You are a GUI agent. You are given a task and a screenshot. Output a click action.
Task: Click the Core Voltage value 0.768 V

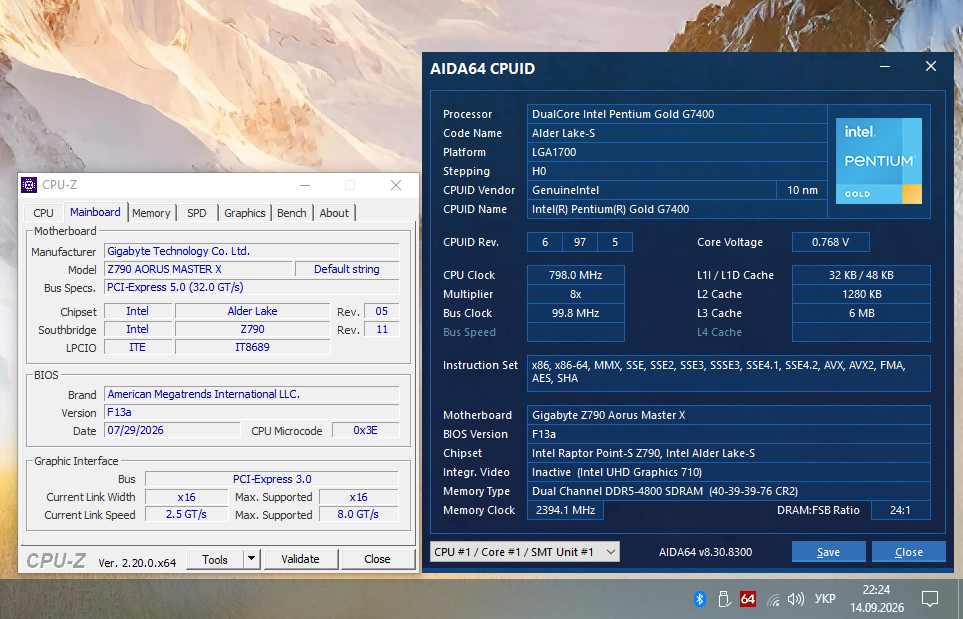[x=830, y=242]
